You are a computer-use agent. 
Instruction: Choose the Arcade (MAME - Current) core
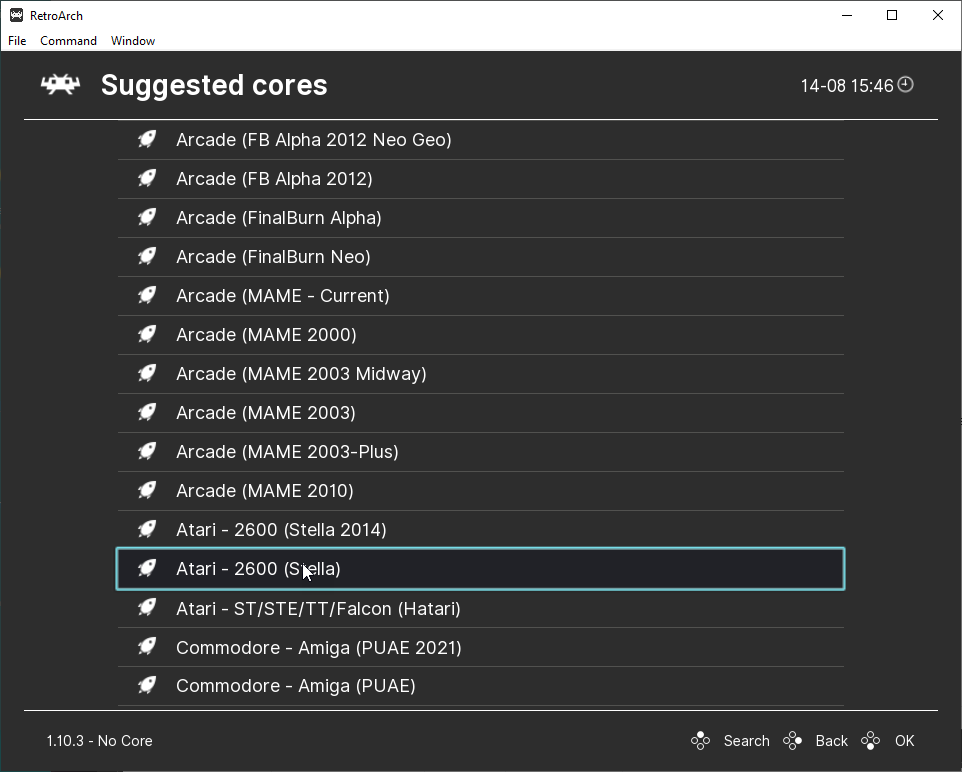tap(283, 296)
